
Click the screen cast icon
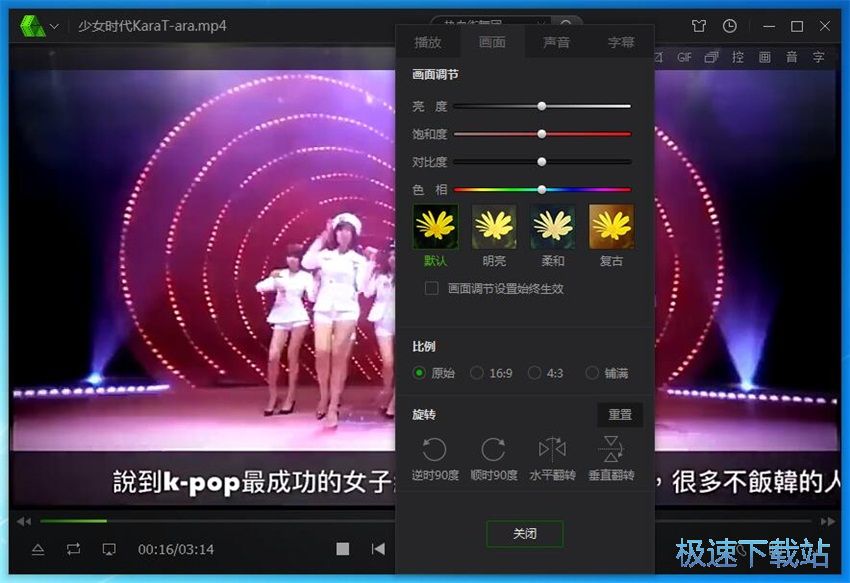click(x=109, y=549)
